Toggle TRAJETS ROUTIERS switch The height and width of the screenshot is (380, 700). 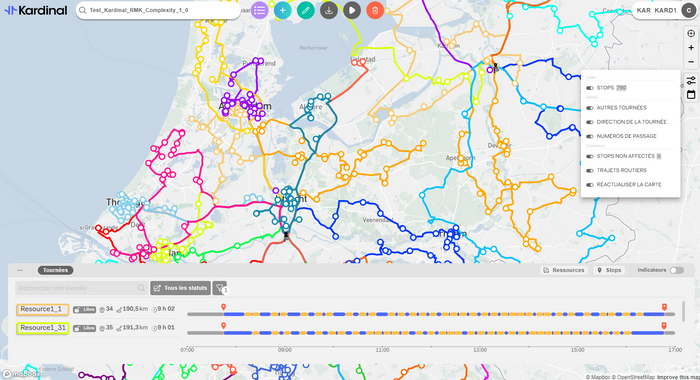pyautogui.click(x=590, y=171)
